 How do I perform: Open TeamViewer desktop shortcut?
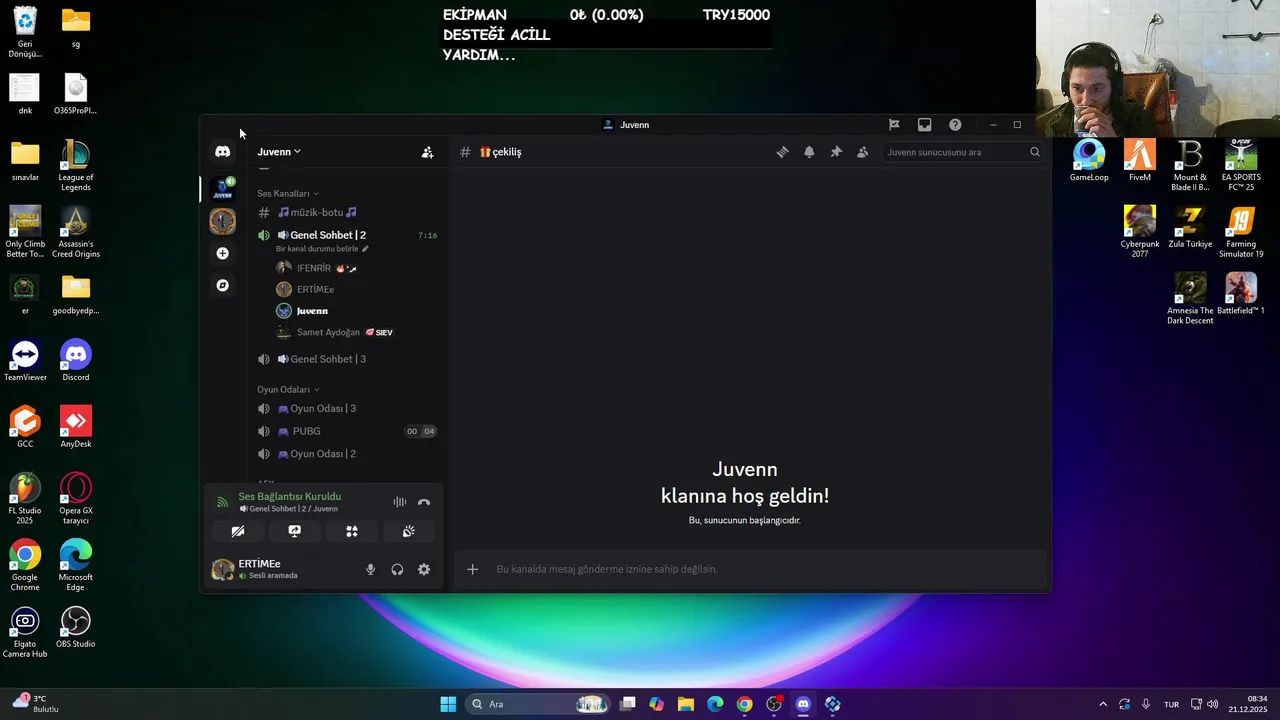click(x=25, y=360)
